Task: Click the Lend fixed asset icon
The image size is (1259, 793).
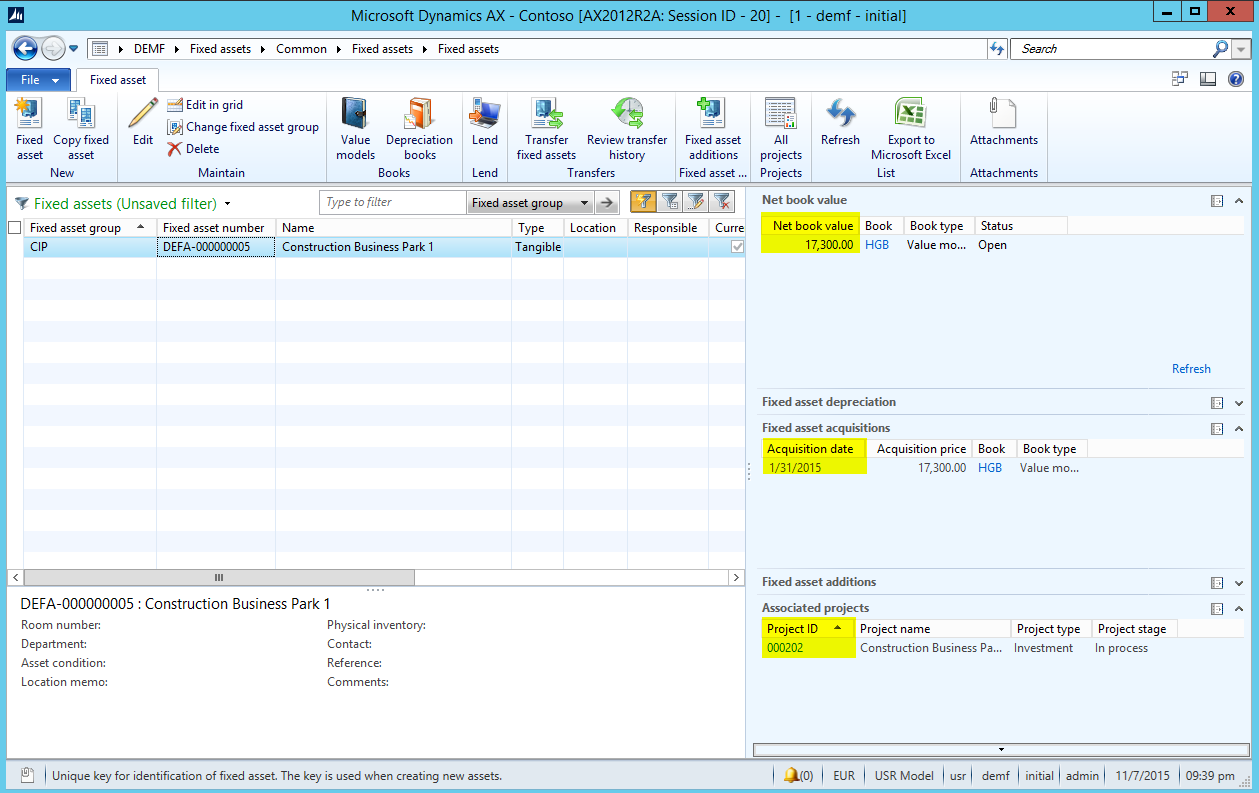Action: pos(485,115)
